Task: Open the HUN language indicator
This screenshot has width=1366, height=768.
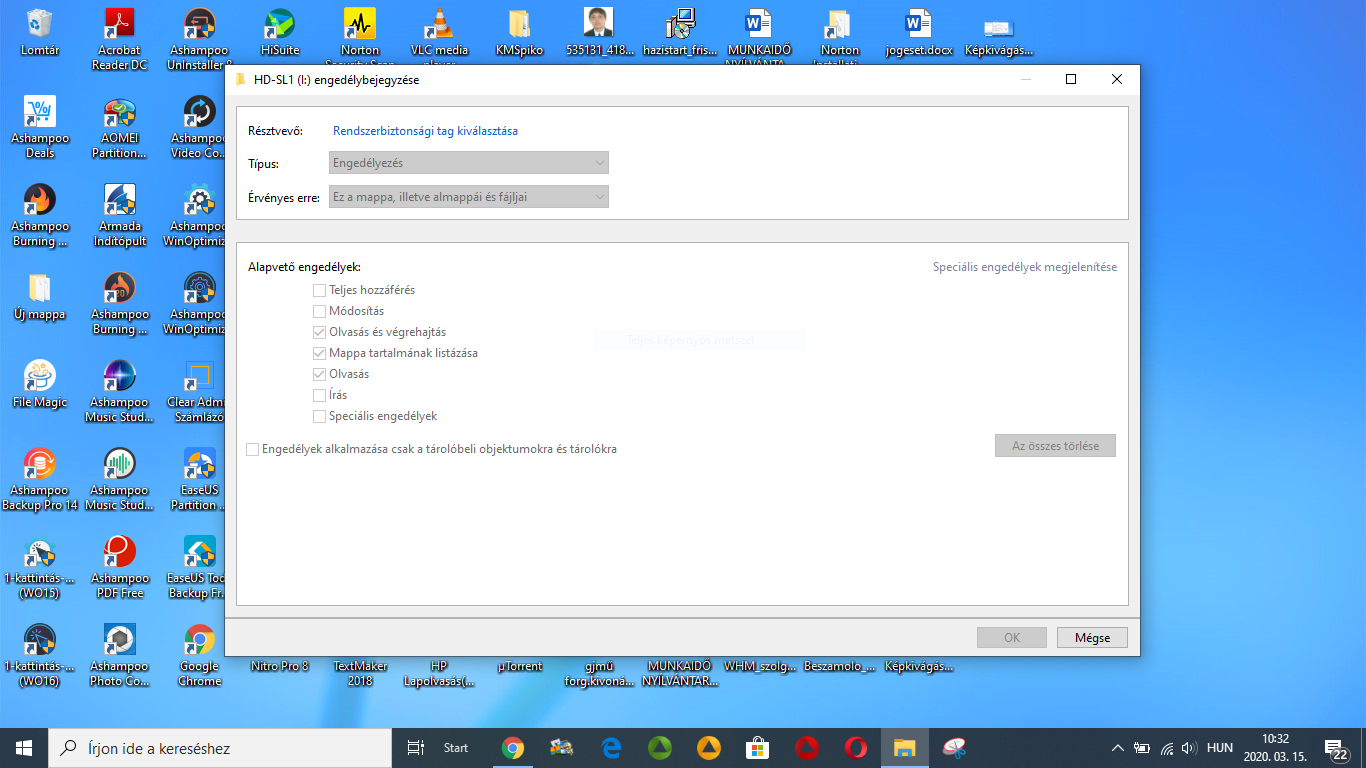Action: click(1220, 747)
